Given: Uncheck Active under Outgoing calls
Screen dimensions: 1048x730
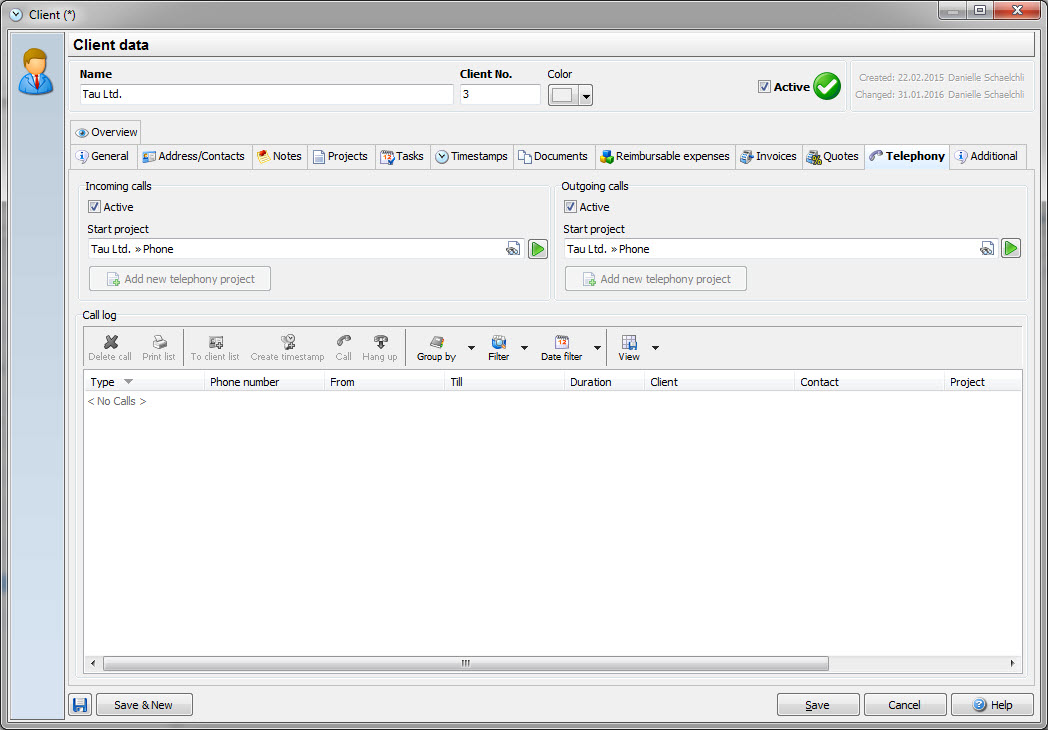Looking at the screenshot, I should [x=571, y=207].
